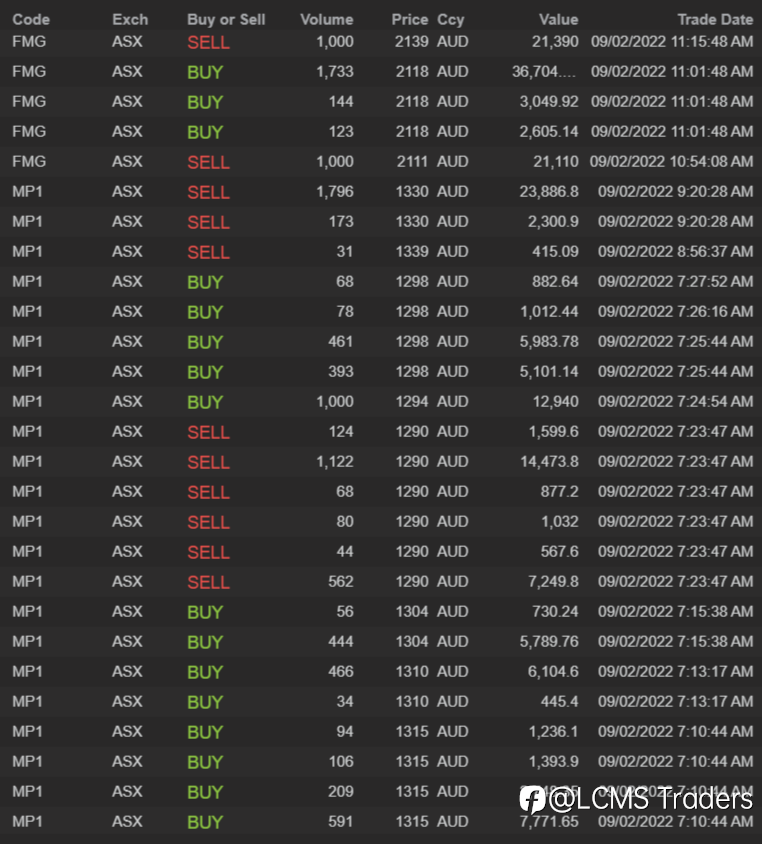The width and height of the screenshot is (762, 844).
Task: Click the value 7,249.8
Action: point(553,582)
